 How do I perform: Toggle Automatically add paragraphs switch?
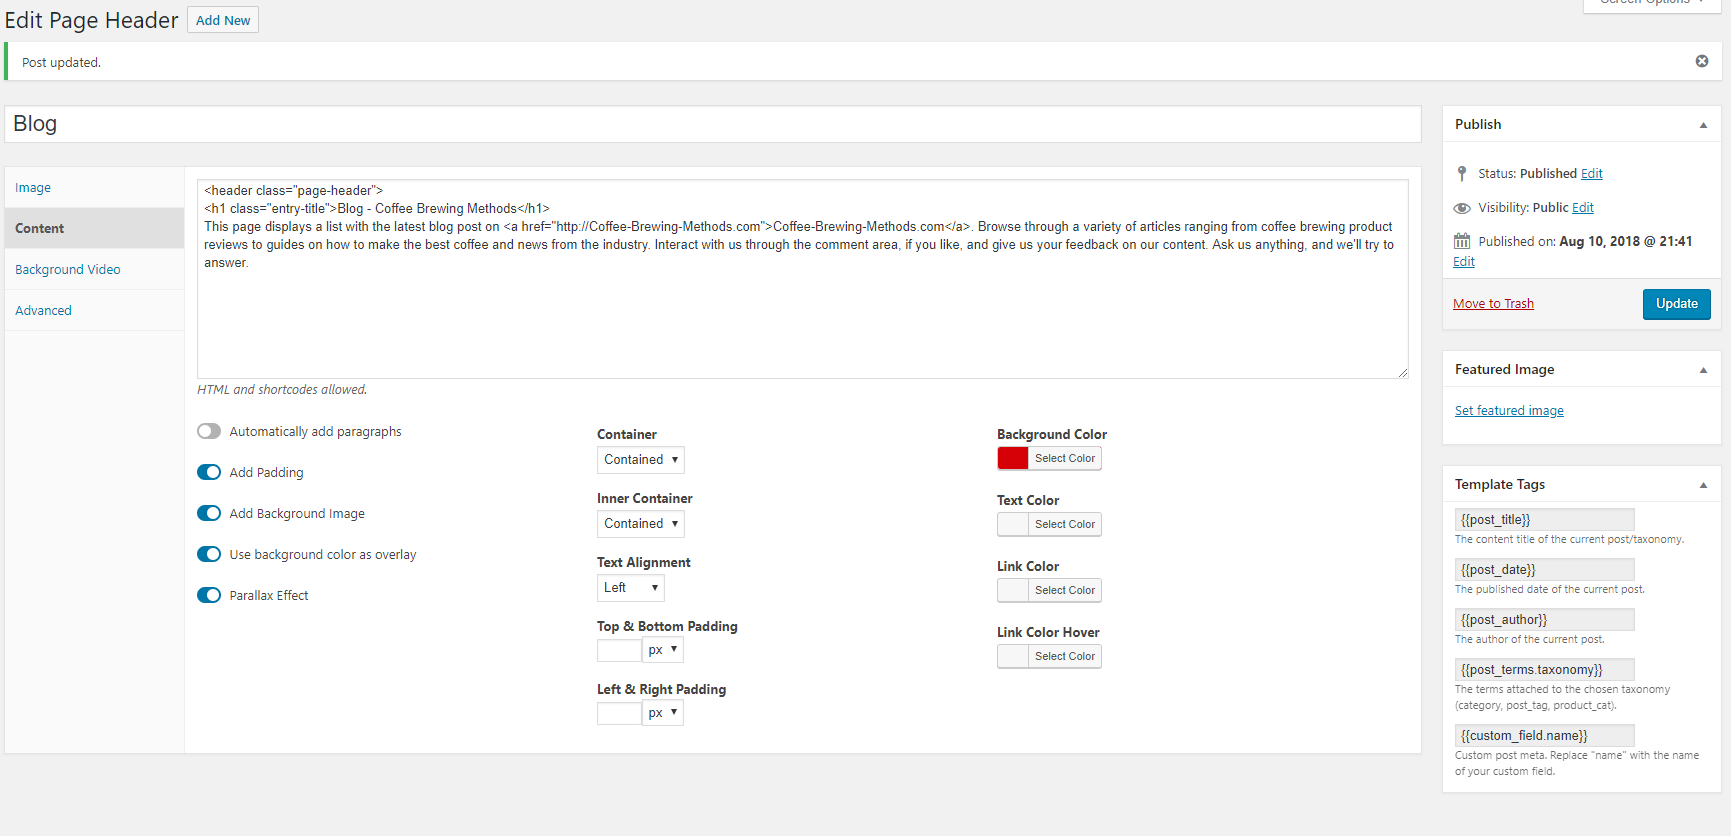pos(209,431)
